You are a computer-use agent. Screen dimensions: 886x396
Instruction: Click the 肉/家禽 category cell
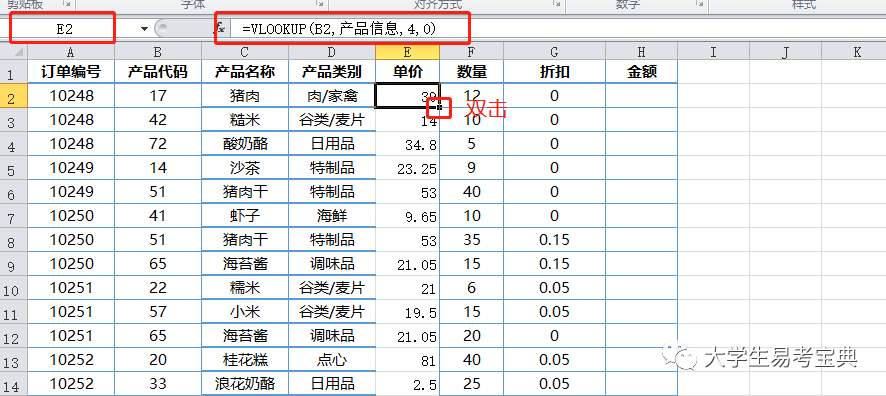pos(332,96)
